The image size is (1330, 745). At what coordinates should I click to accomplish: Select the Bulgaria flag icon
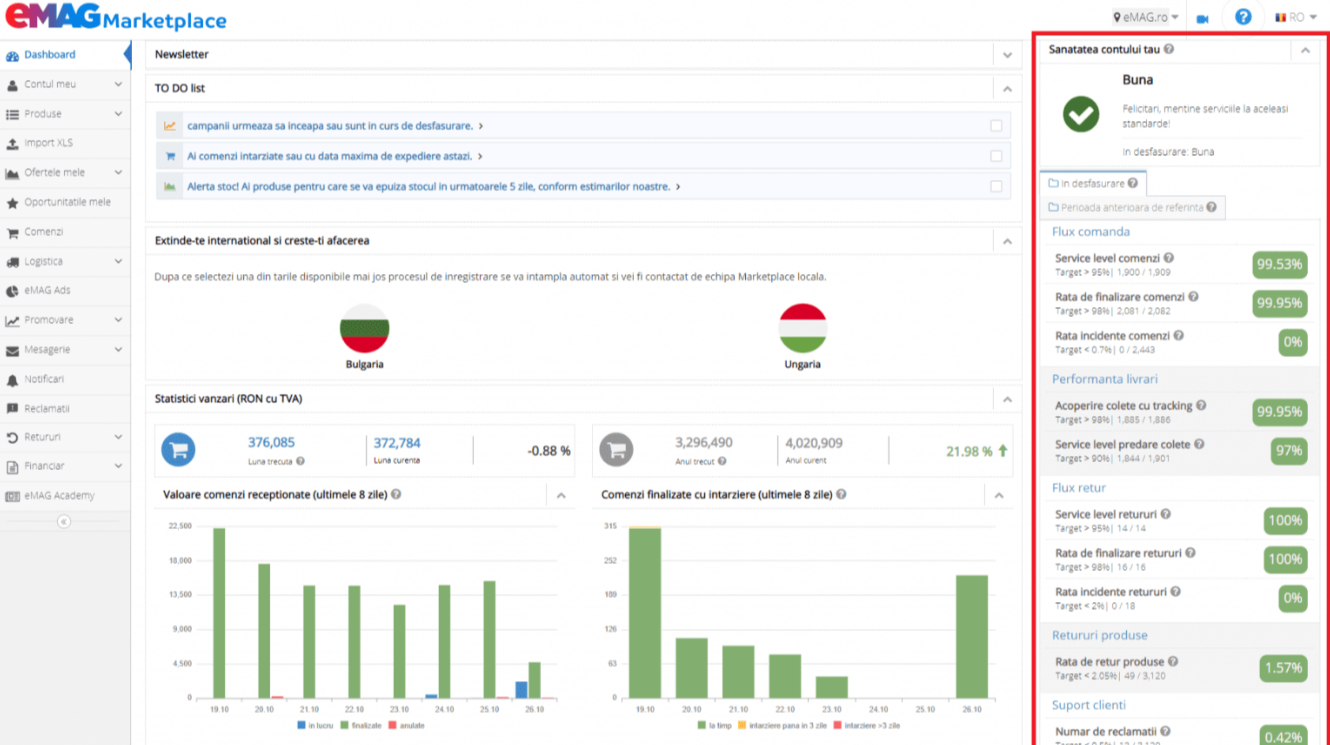click(x=365, y=328)
